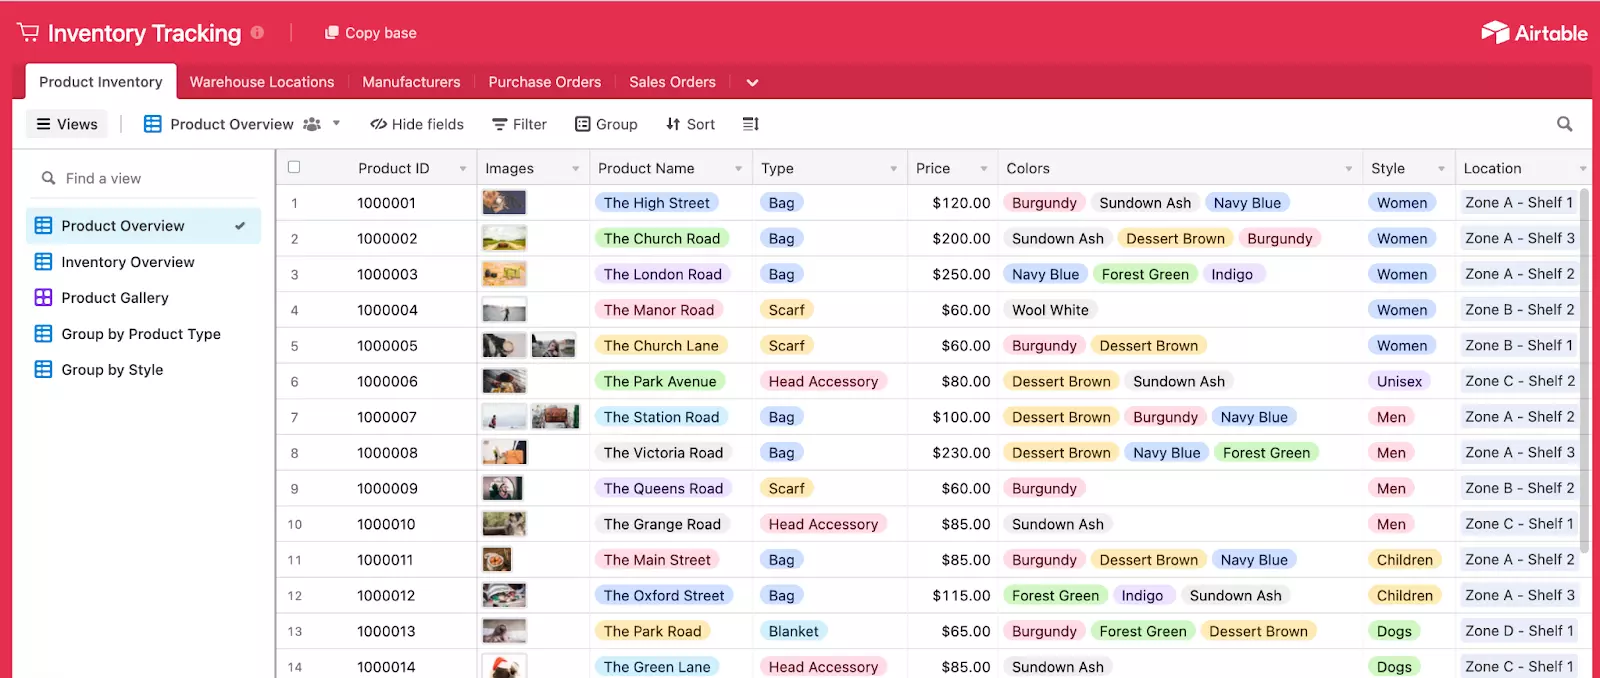This screenshot has width=1600, height=678.
Task: Click the location cell 'Zone D - Shelf 1'
Action: [1519, 631]
